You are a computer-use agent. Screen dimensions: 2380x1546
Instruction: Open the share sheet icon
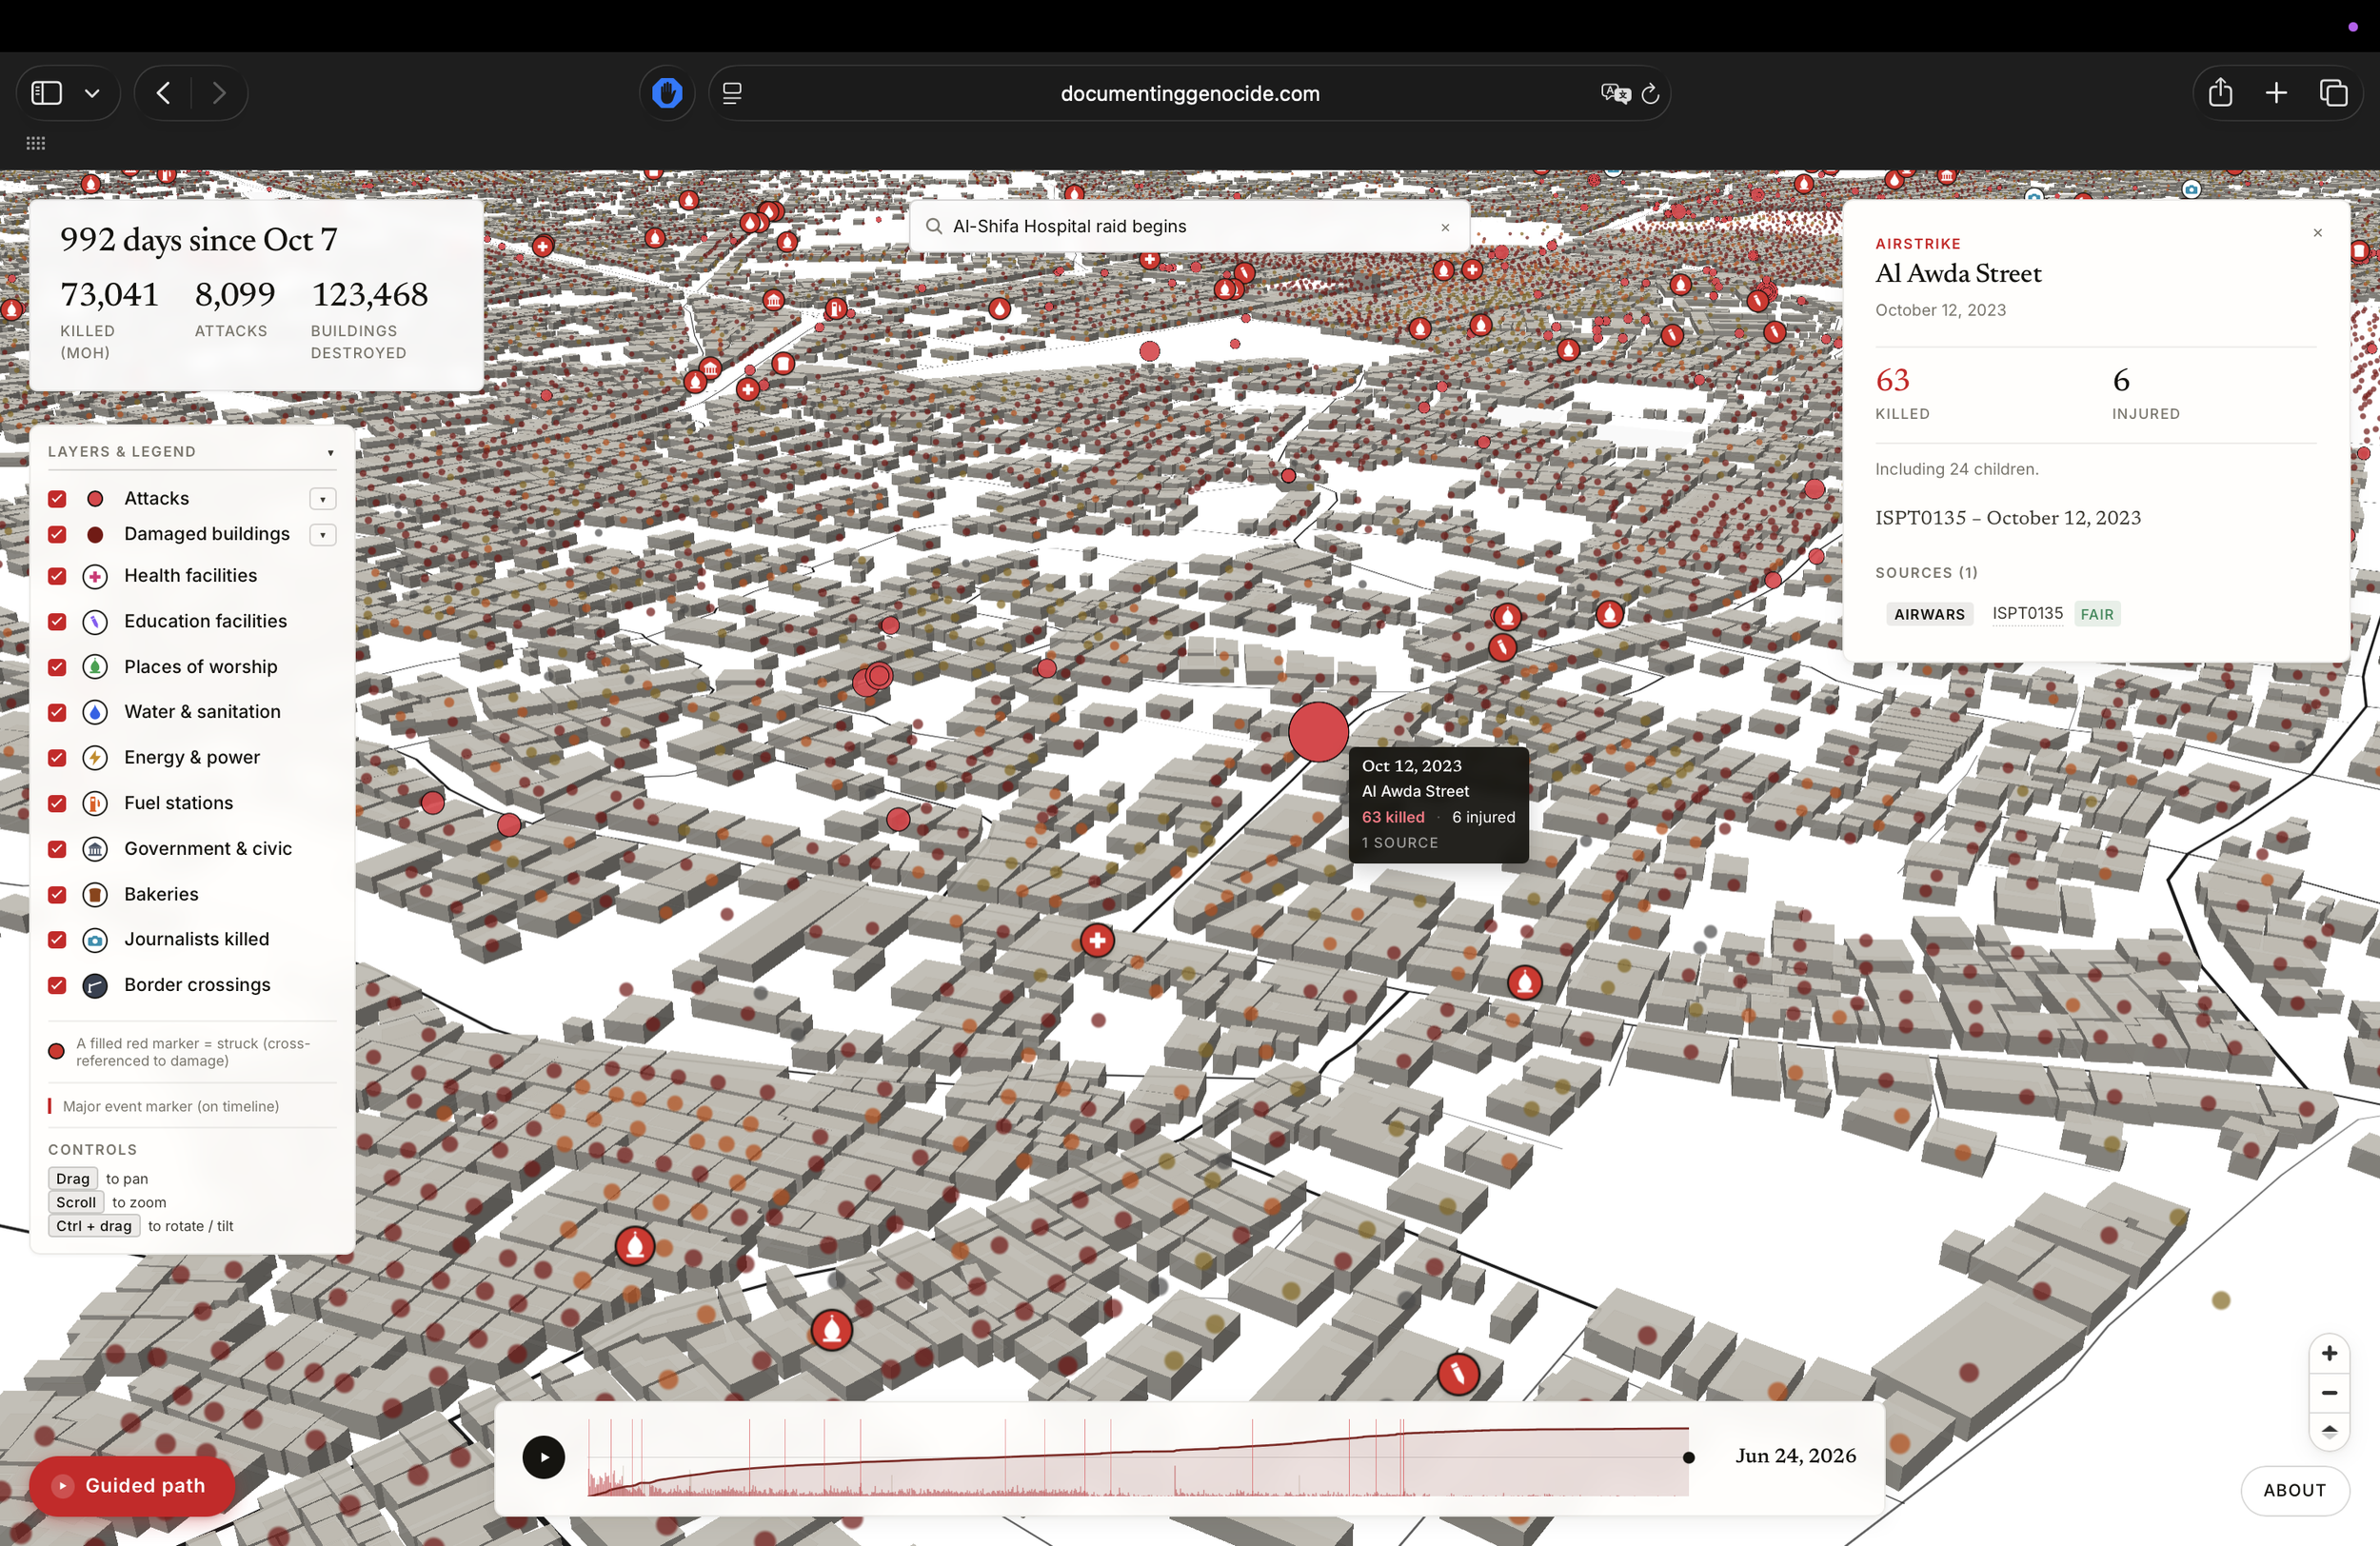click(x=2220, y=93)
